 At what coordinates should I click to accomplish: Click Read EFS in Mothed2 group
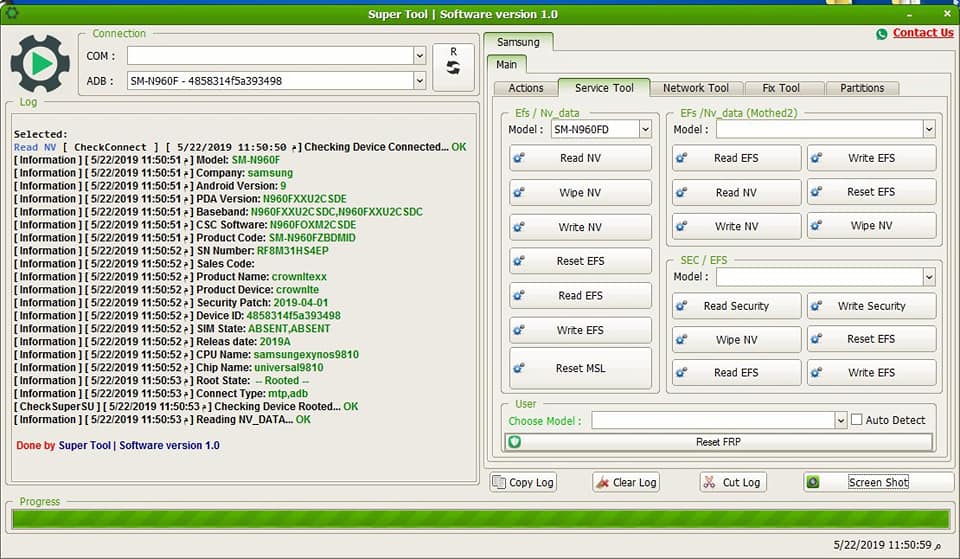pos(737,158)
